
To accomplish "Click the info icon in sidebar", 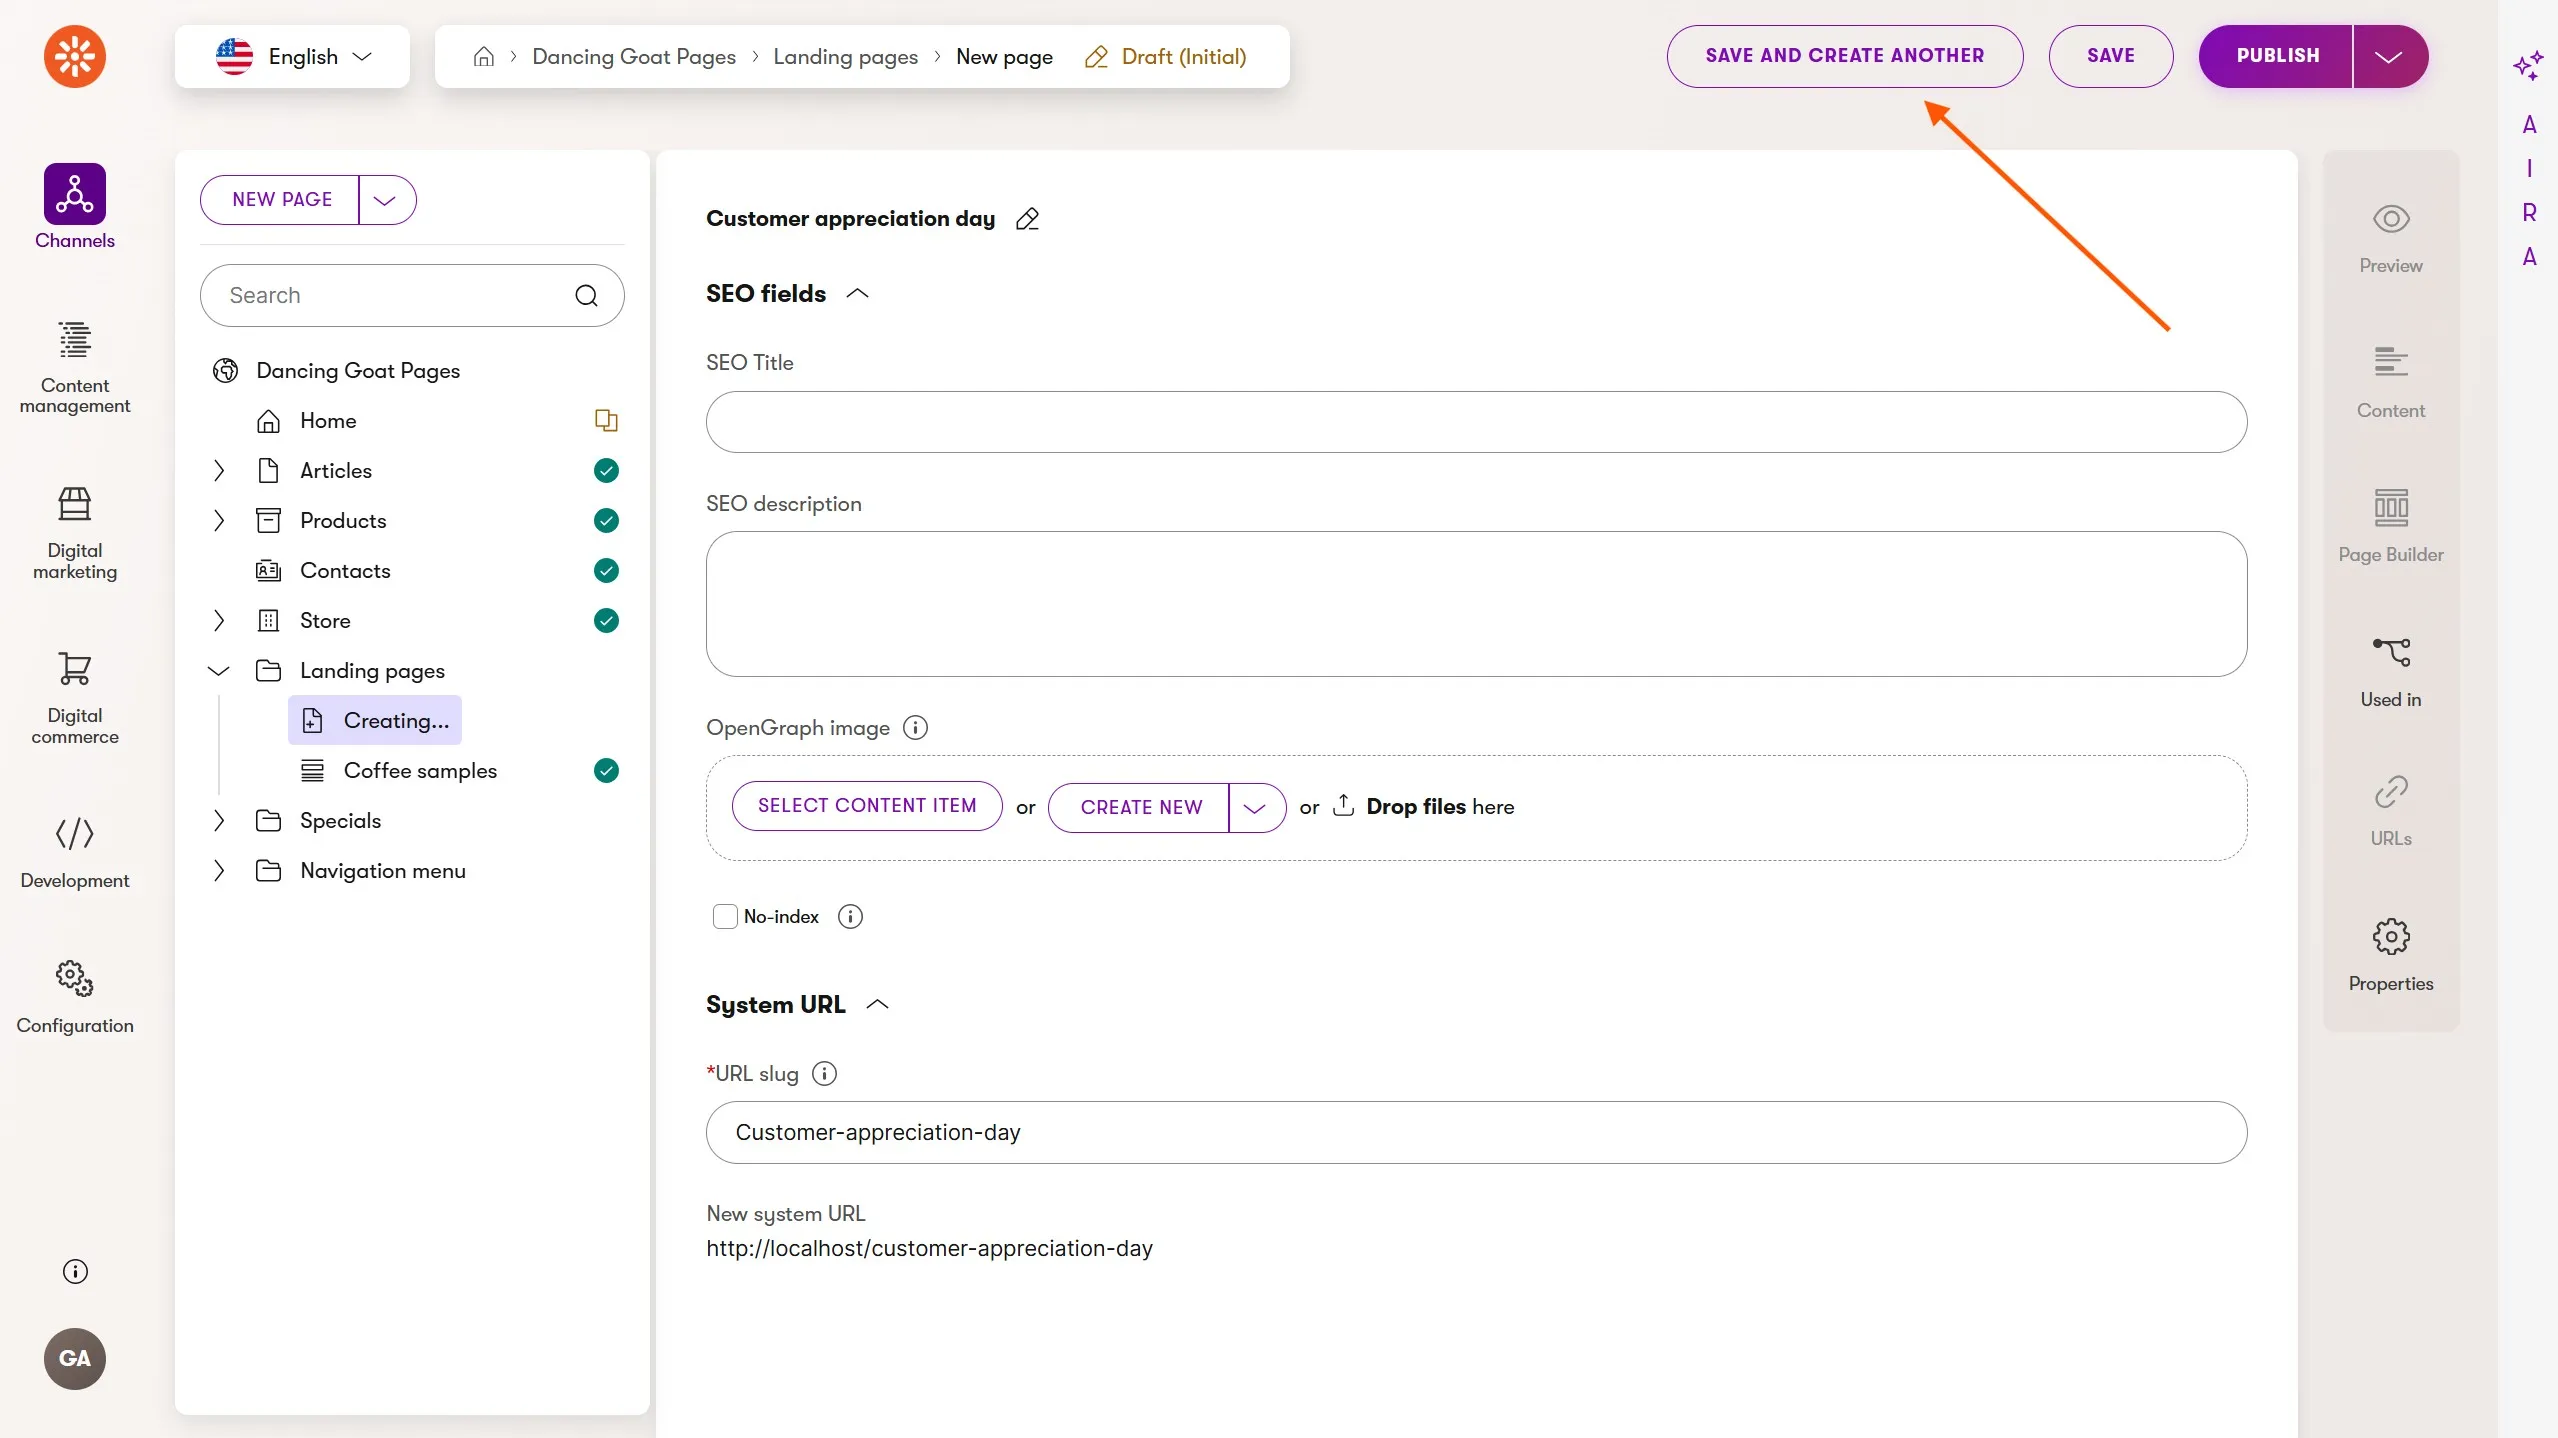I will click(x=75, y=1271).
